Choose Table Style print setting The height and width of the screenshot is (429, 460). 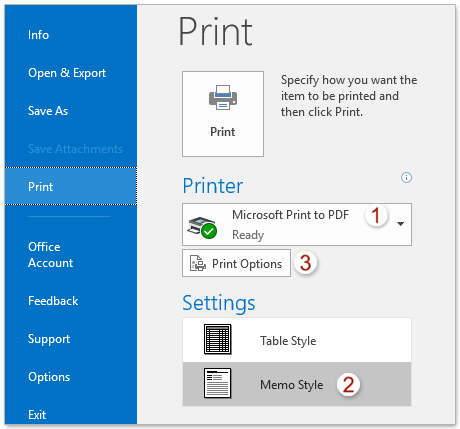297,340
